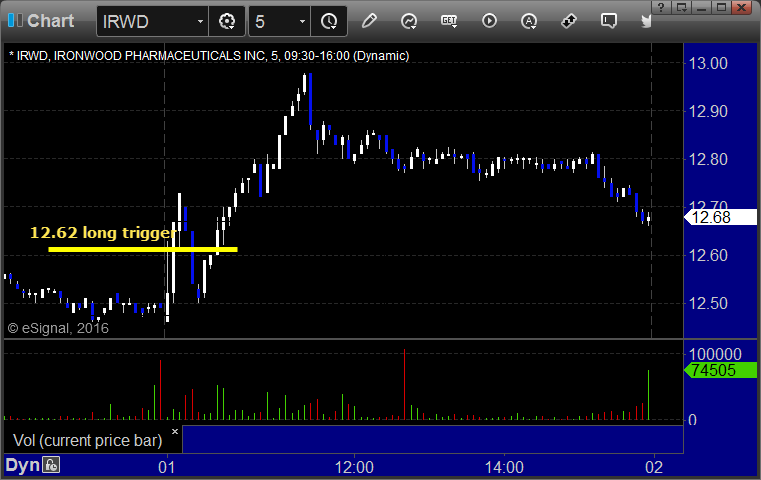Image resolution: width=761 pixels, height=480 pixels.
Task: Click the 12.60 price axis label
Action: click(708, 255)
